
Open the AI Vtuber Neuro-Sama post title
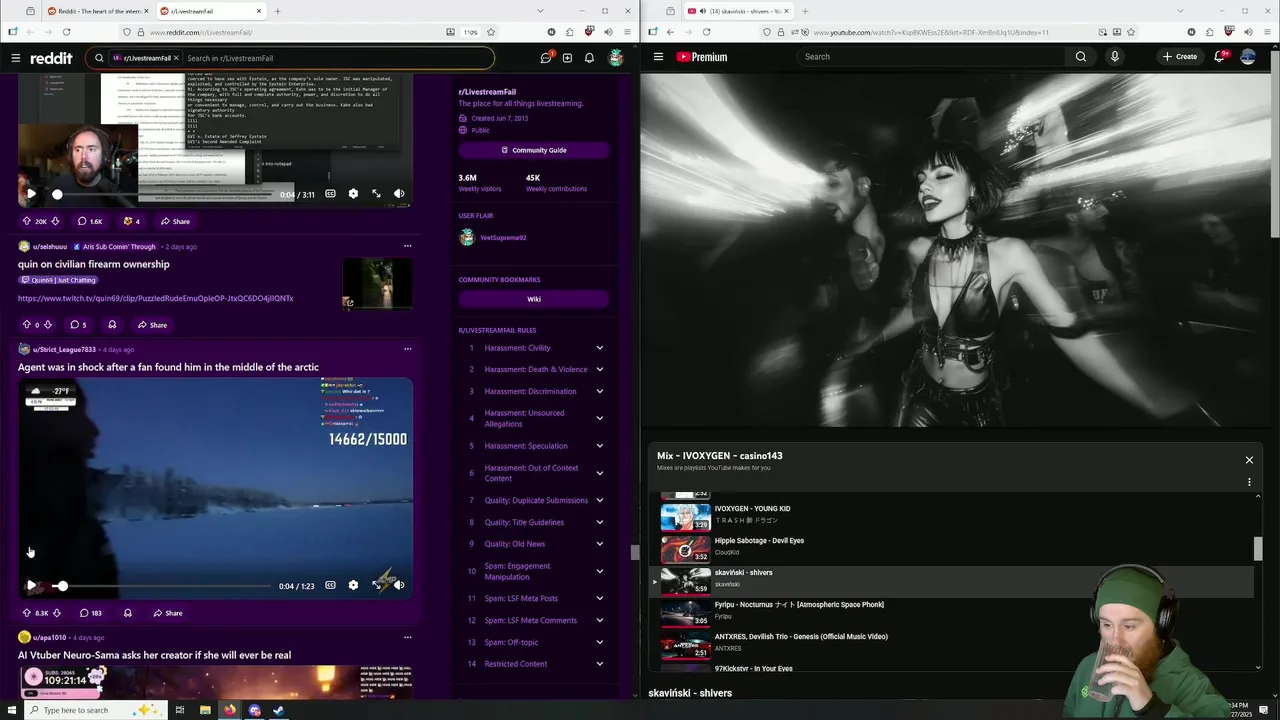tap(154, 655)
